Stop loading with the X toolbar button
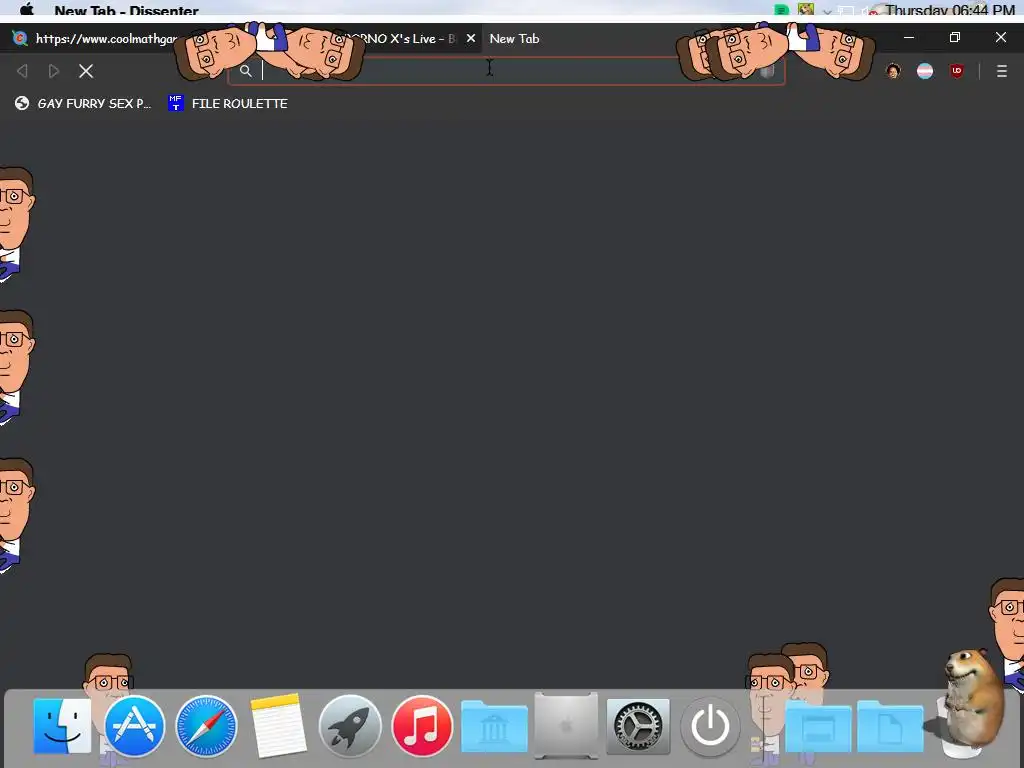1024x768 pixels. coord(86,71)
